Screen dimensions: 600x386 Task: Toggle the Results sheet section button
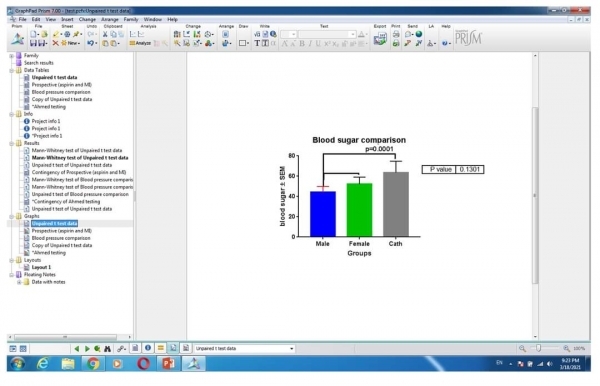pyautogui.click(x=161, y=348)
